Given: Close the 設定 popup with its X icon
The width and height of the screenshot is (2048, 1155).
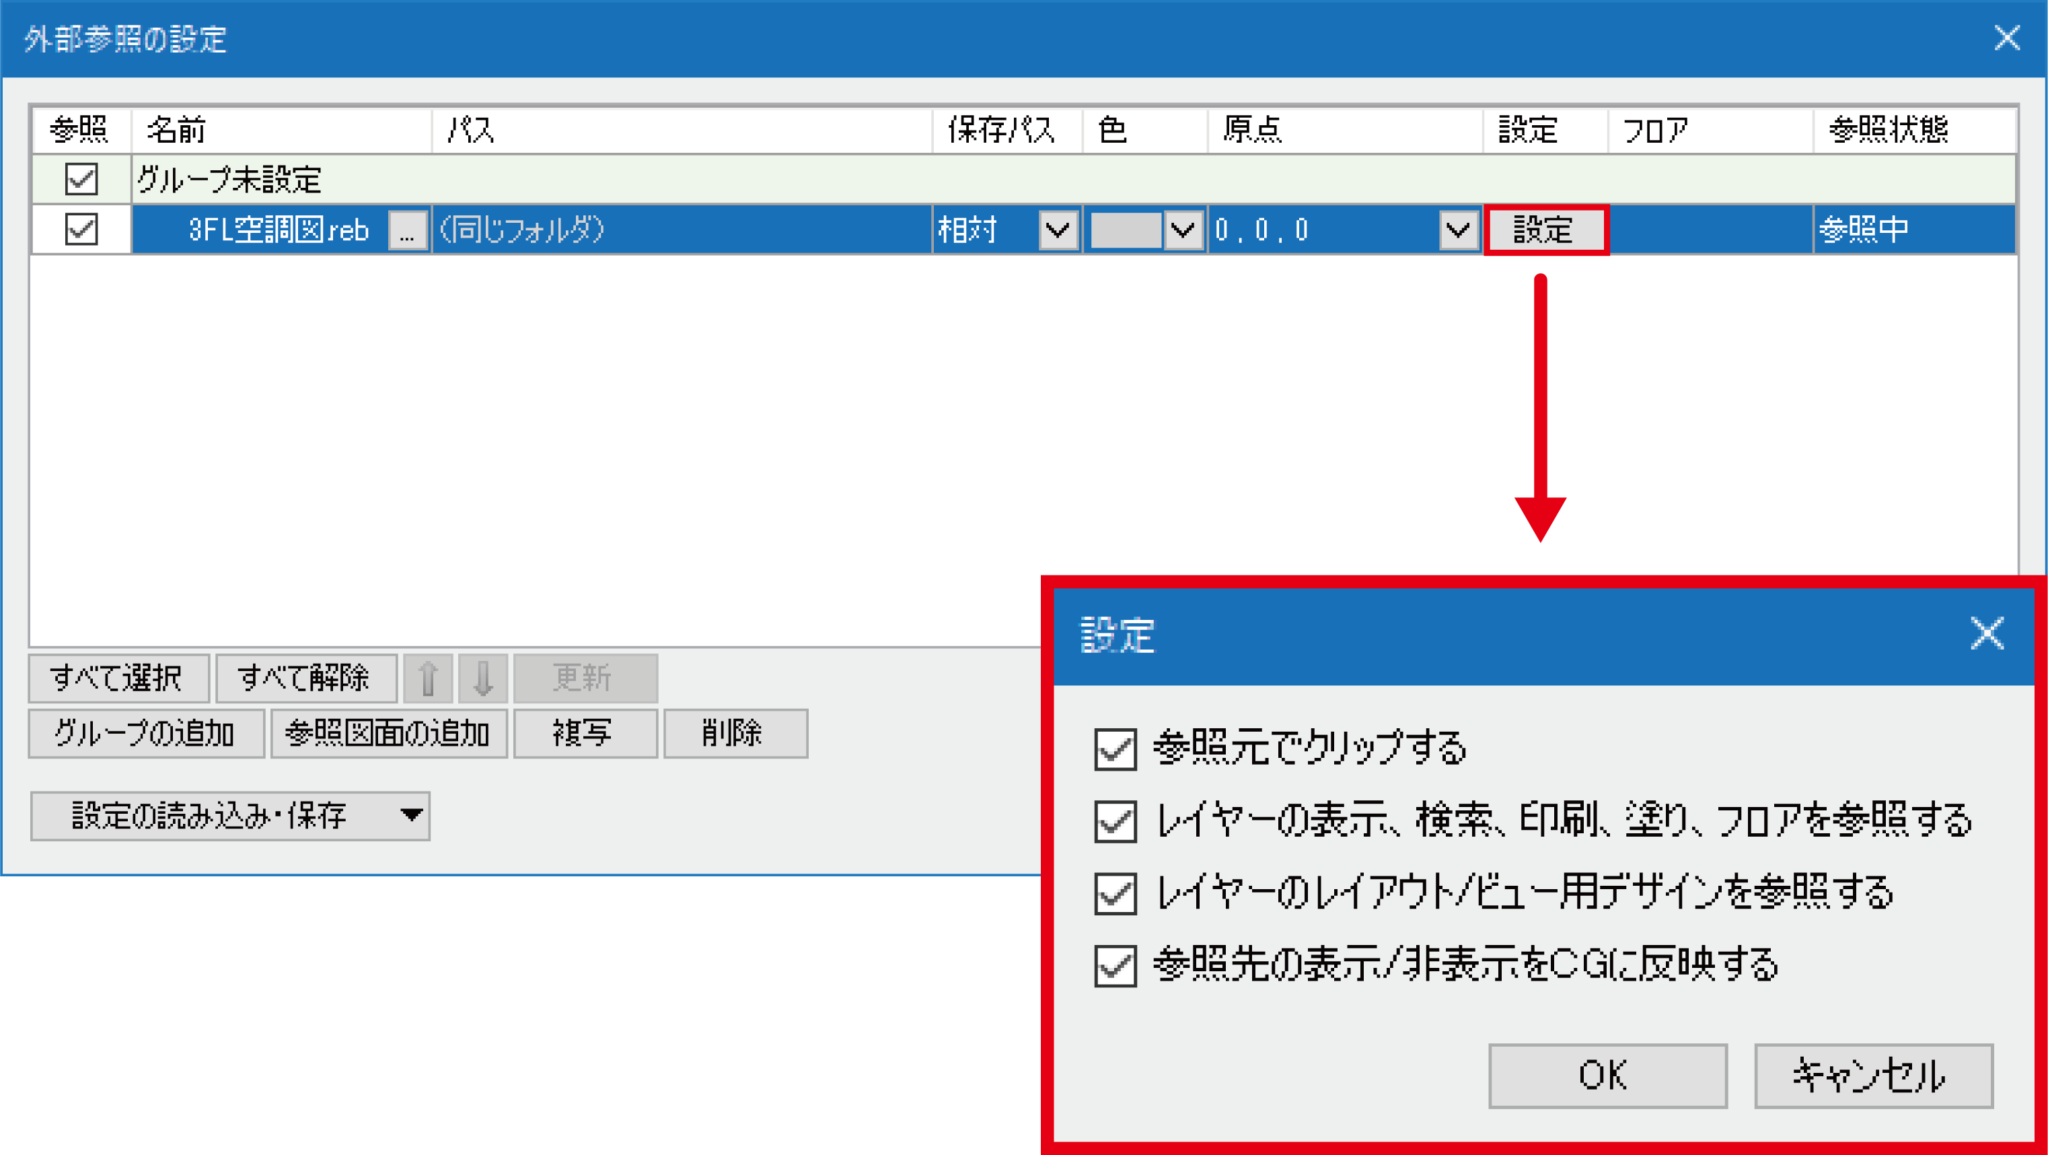Looking at the screenshot, I should [x=1986, y=633].
